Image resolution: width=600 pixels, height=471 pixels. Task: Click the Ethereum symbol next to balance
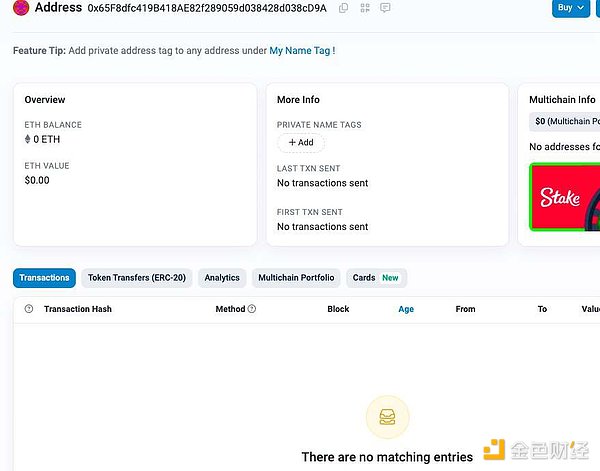point(28,140)
